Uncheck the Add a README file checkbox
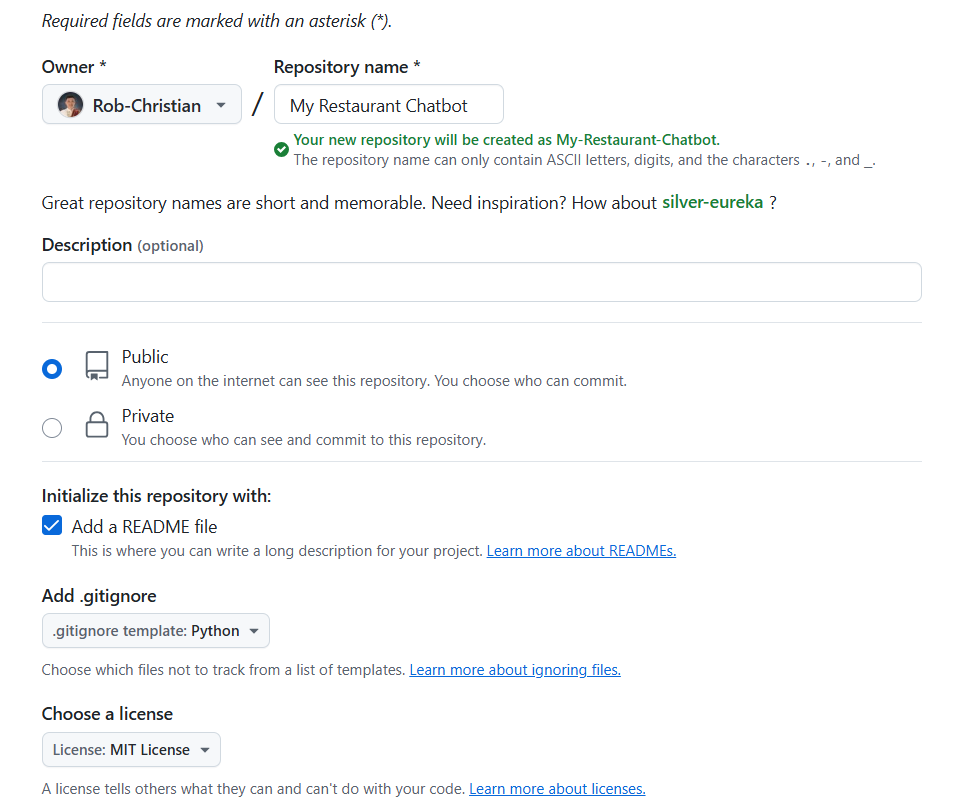Image resolution: width=967 pixels, height=812 pixels. (51, 525)
